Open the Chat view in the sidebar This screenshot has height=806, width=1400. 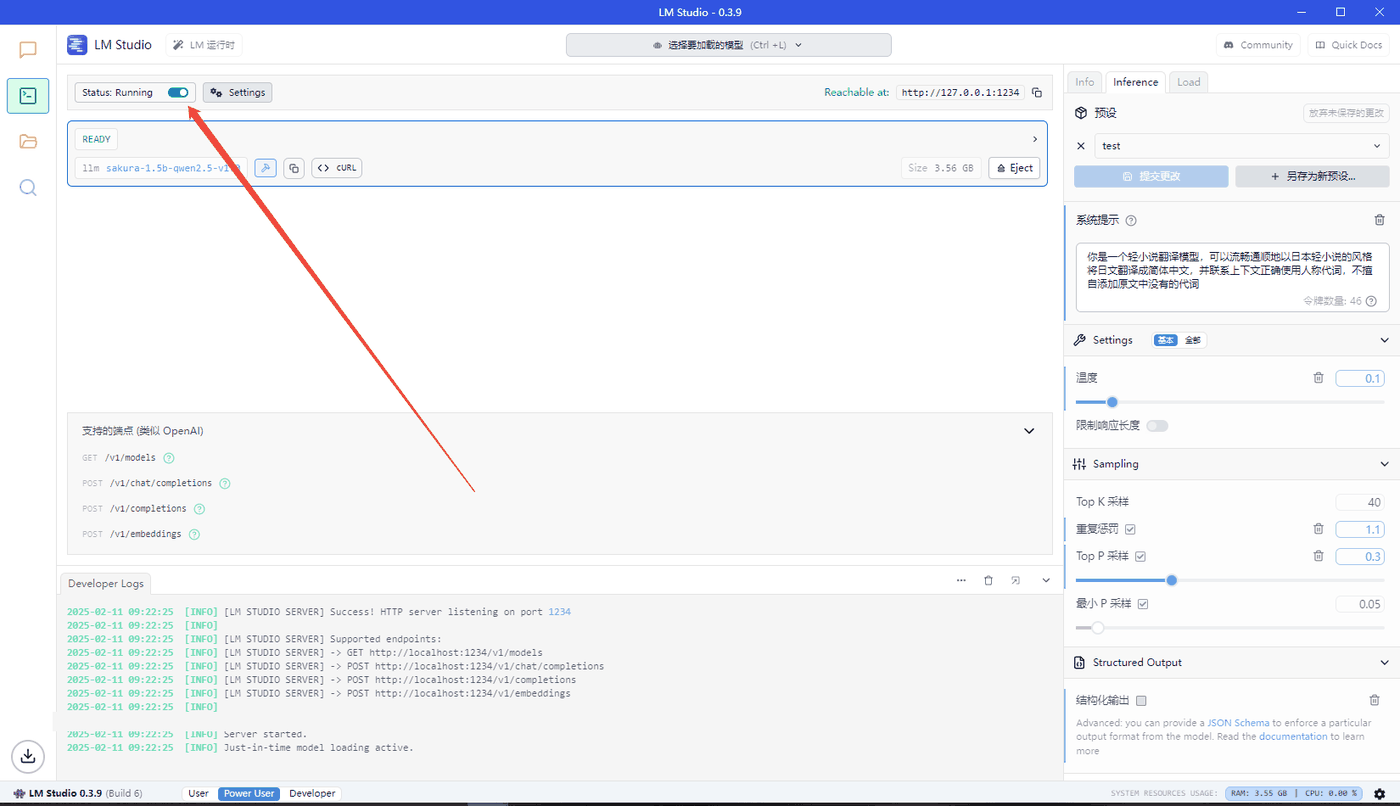point(28,50)
